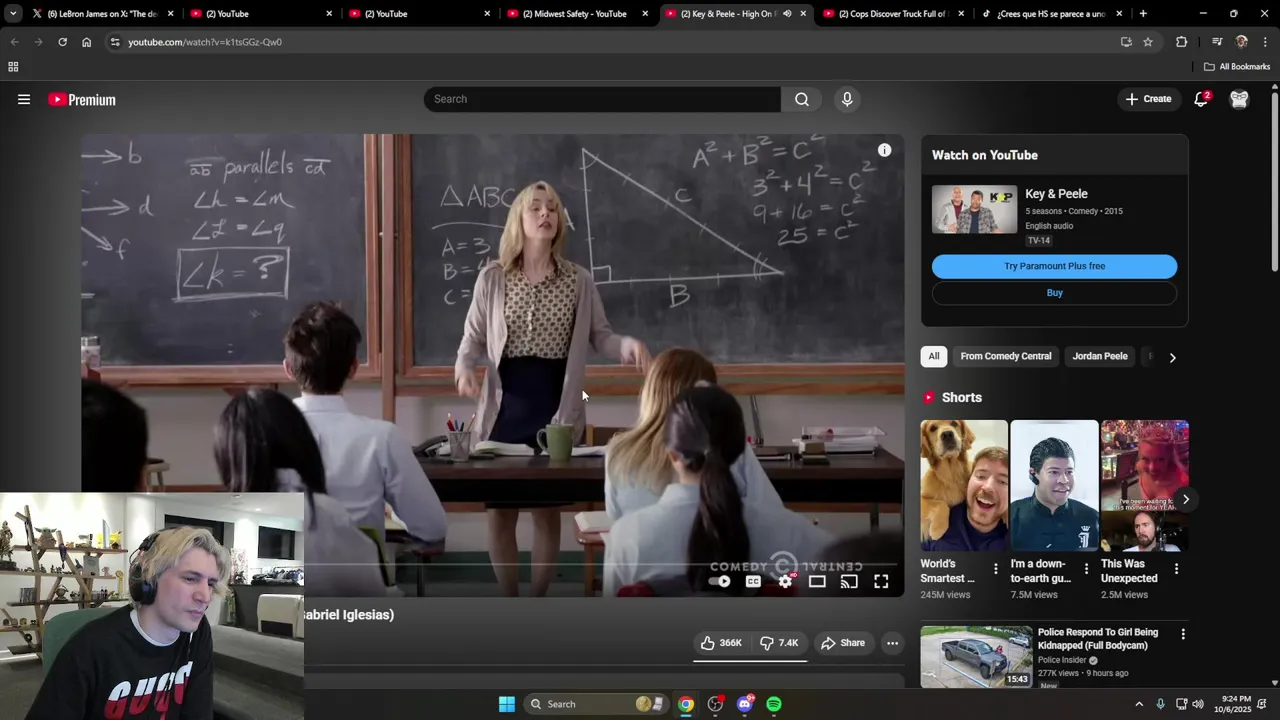Image resolution: width=1280 pixels, height=720 pixels.
Task: Share the video via Share button
Action: [x=843, y=643]
